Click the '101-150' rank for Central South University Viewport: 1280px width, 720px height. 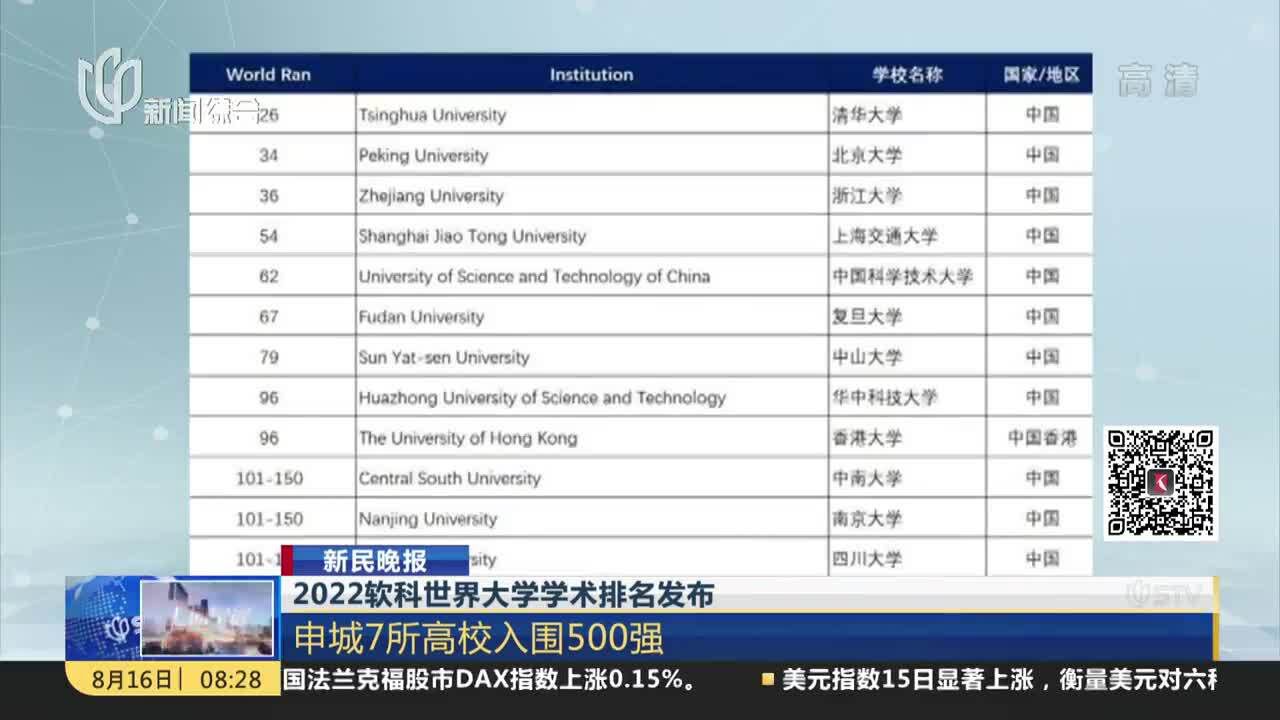click(x=269, y=479)
